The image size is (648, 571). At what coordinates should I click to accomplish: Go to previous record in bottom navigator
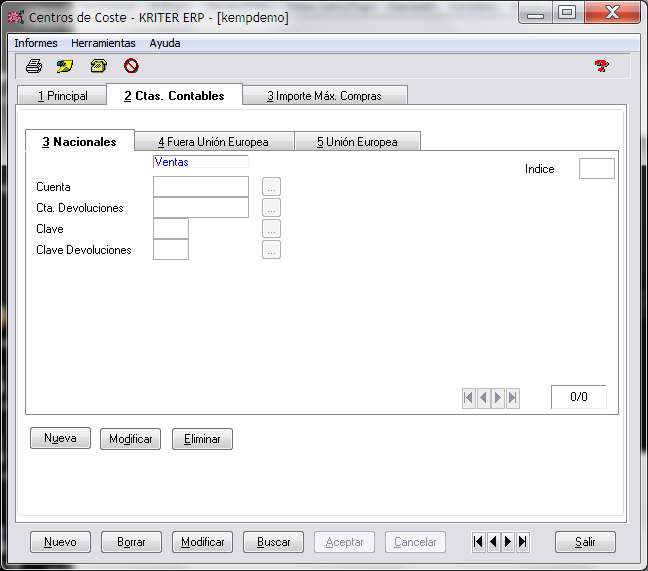(x=493, y=542)
